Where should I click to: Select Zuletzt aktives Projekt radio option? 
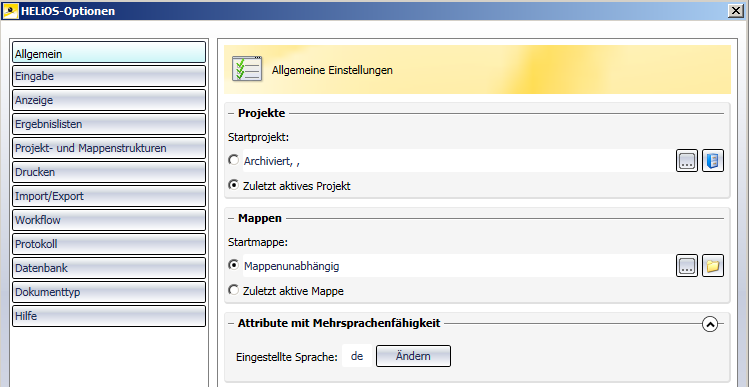[234, 185]
